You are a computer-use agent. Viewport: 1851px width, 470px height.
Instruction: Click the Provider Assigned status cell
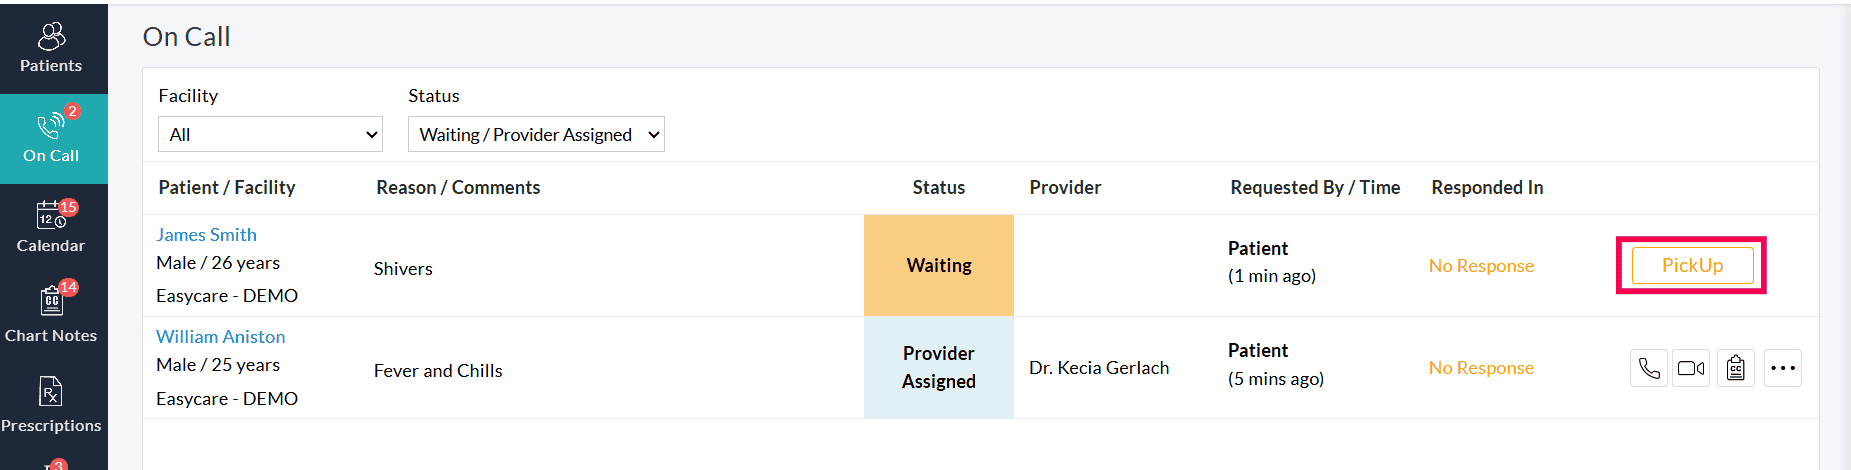(939, 367)
